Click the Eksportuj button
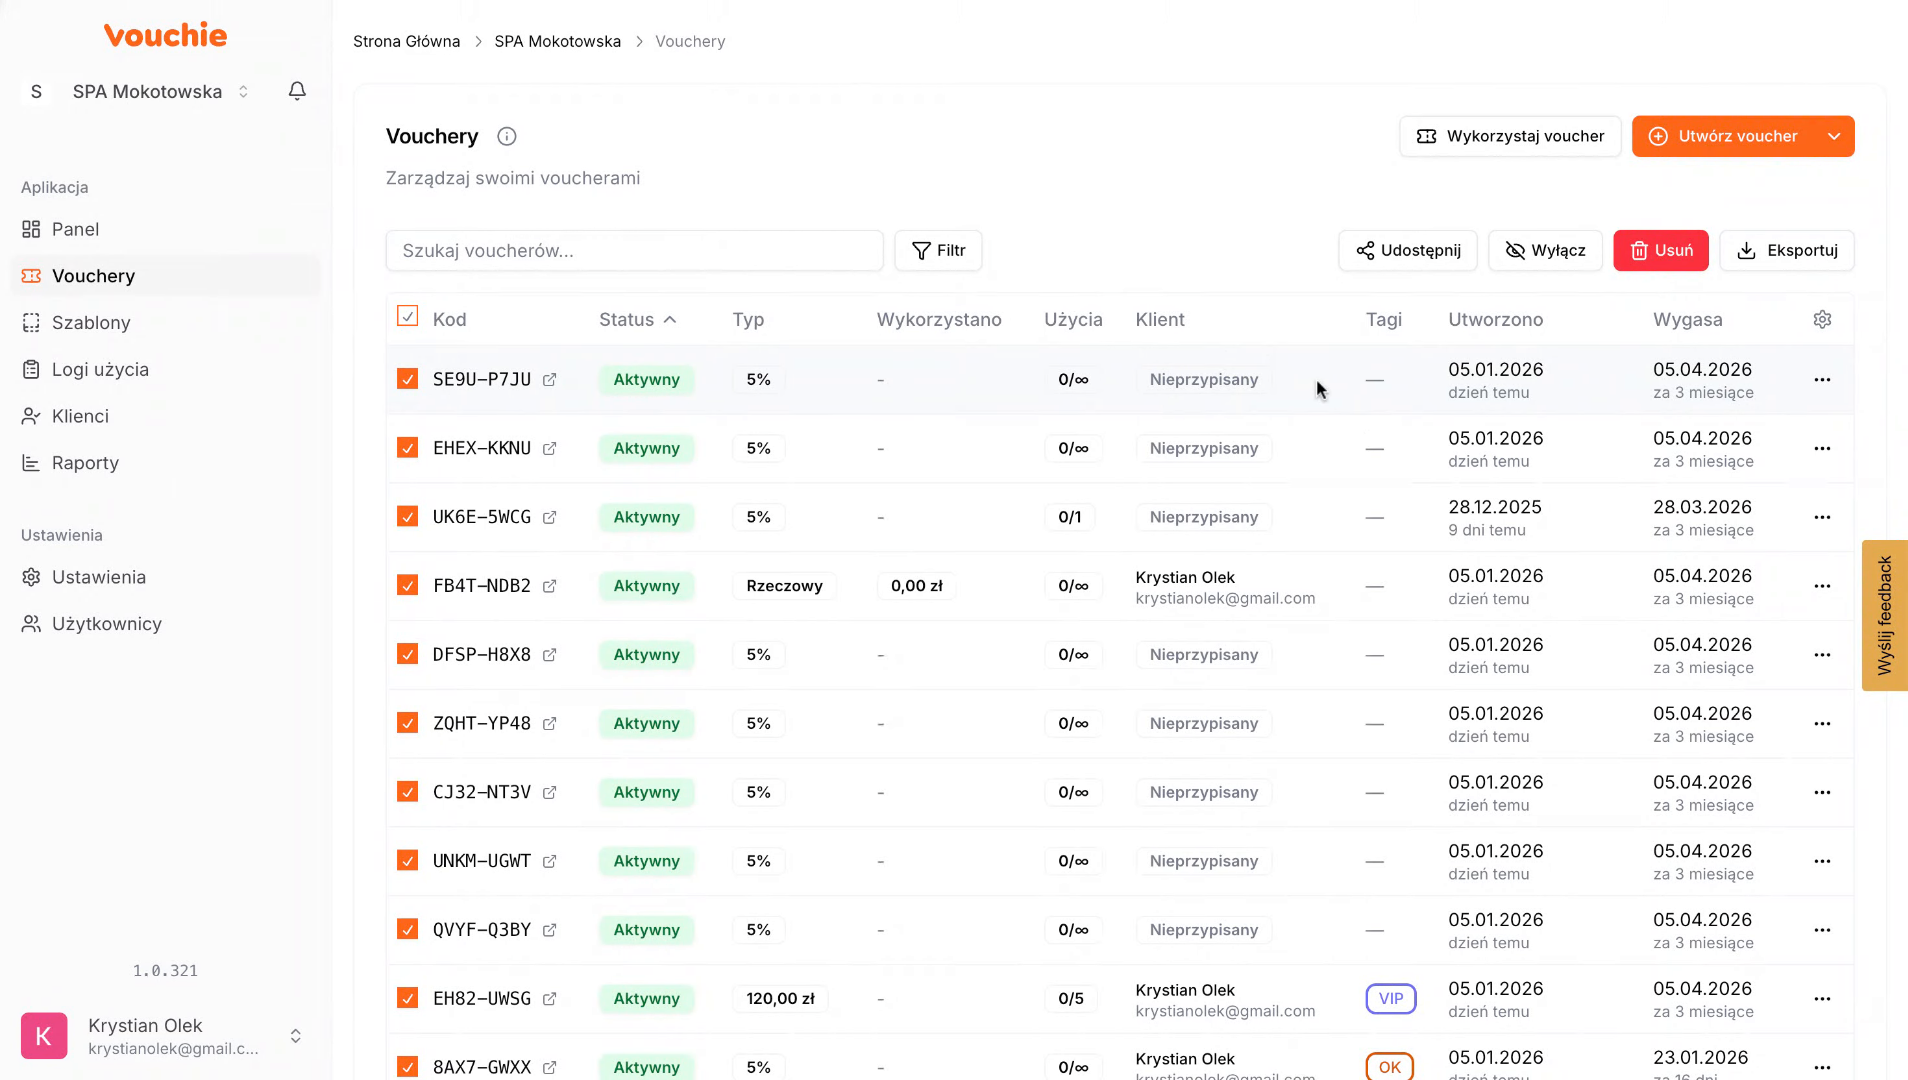 1786,251
